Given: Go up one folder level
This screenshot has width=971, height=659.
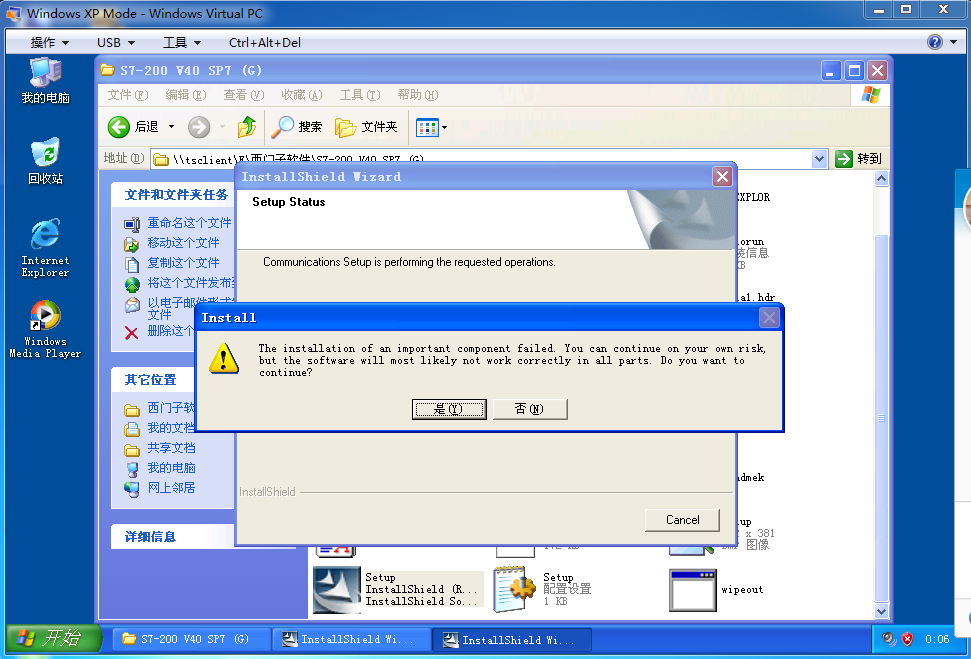Looking at the screenshot, I should pyautogui.click(x=246, y=127).
